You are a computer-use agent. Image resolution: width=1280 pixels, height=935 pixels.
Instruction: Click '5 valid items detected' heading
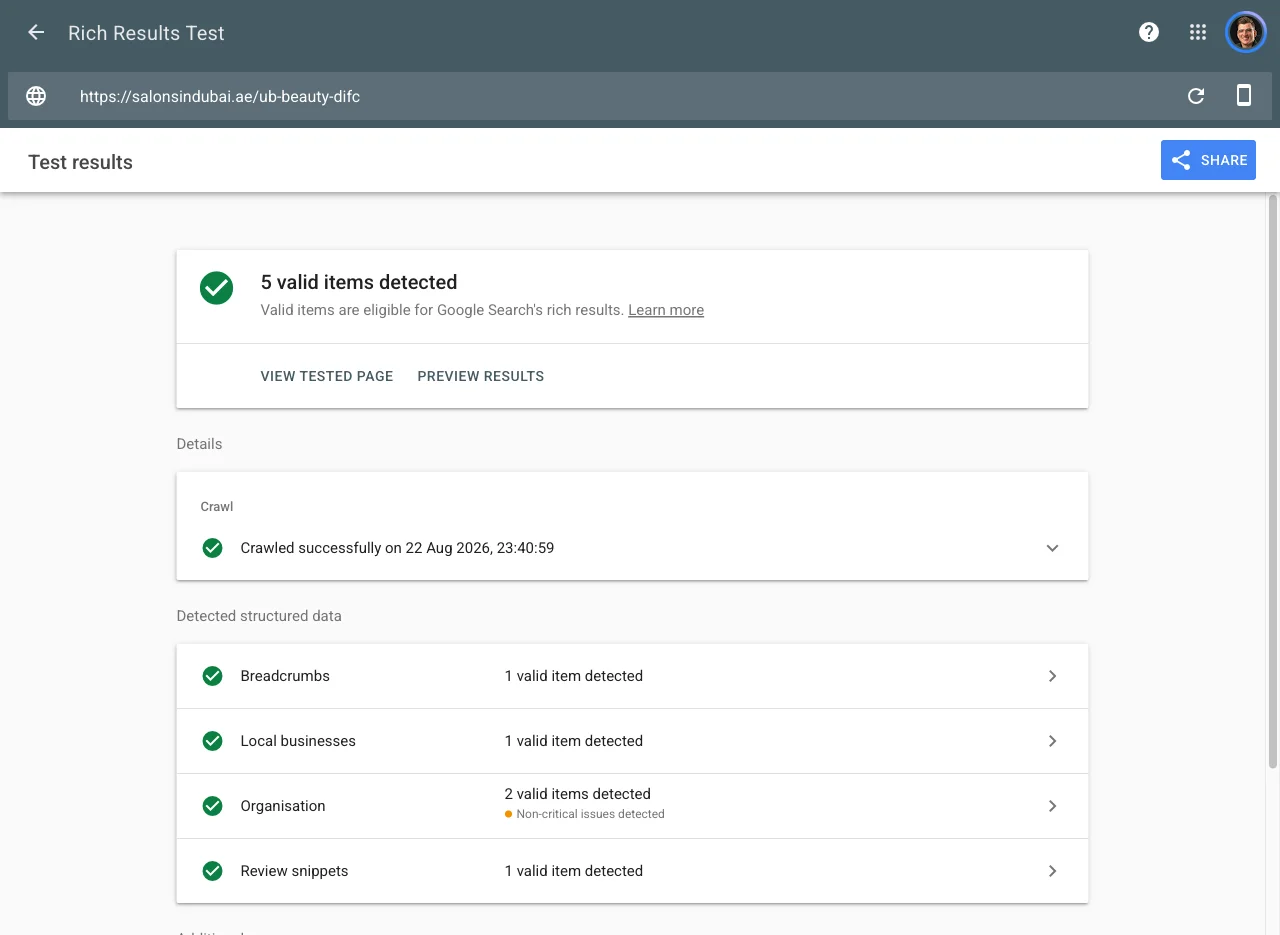pyautogui.click(x=359, y=282)
